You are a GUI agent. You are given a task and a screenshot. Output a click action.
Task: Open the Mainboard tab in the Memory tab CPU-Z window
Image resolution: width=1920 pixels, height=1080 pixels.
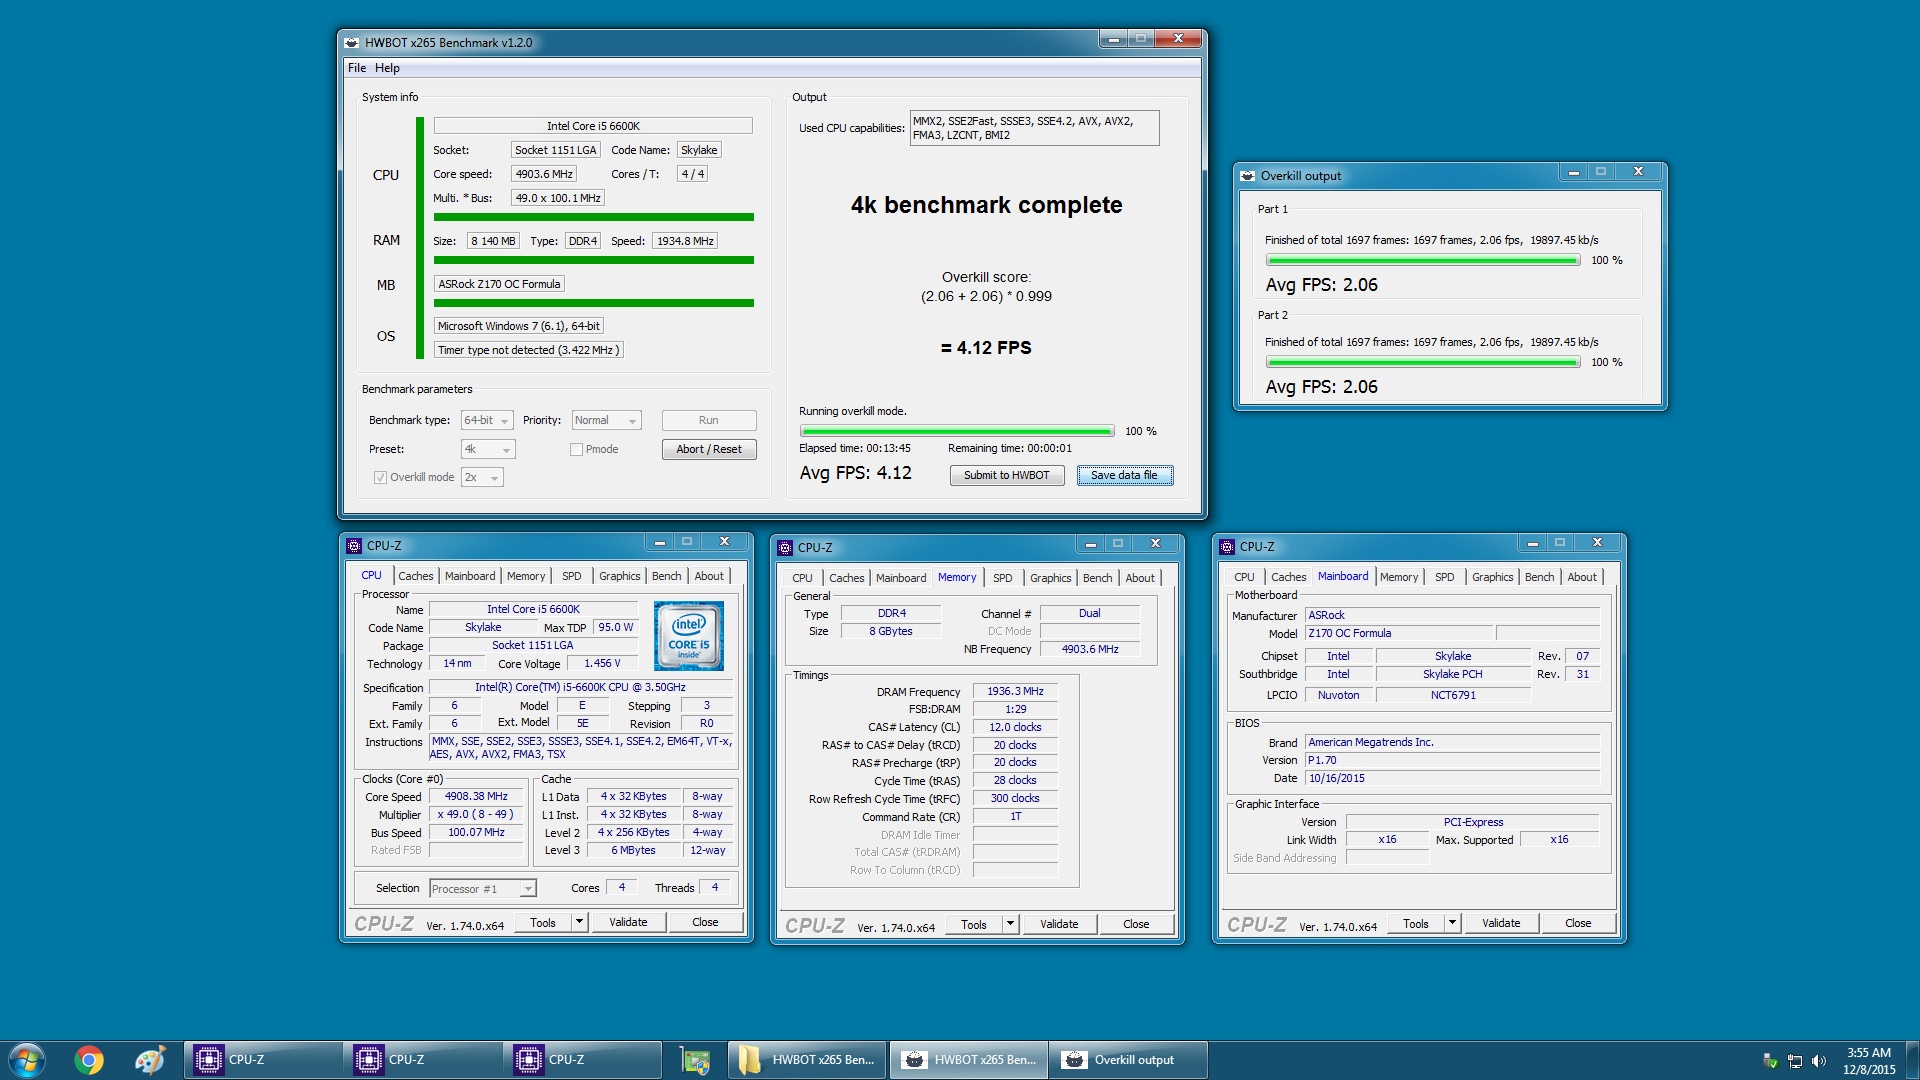pyautogui.click(x=901, y=578)
